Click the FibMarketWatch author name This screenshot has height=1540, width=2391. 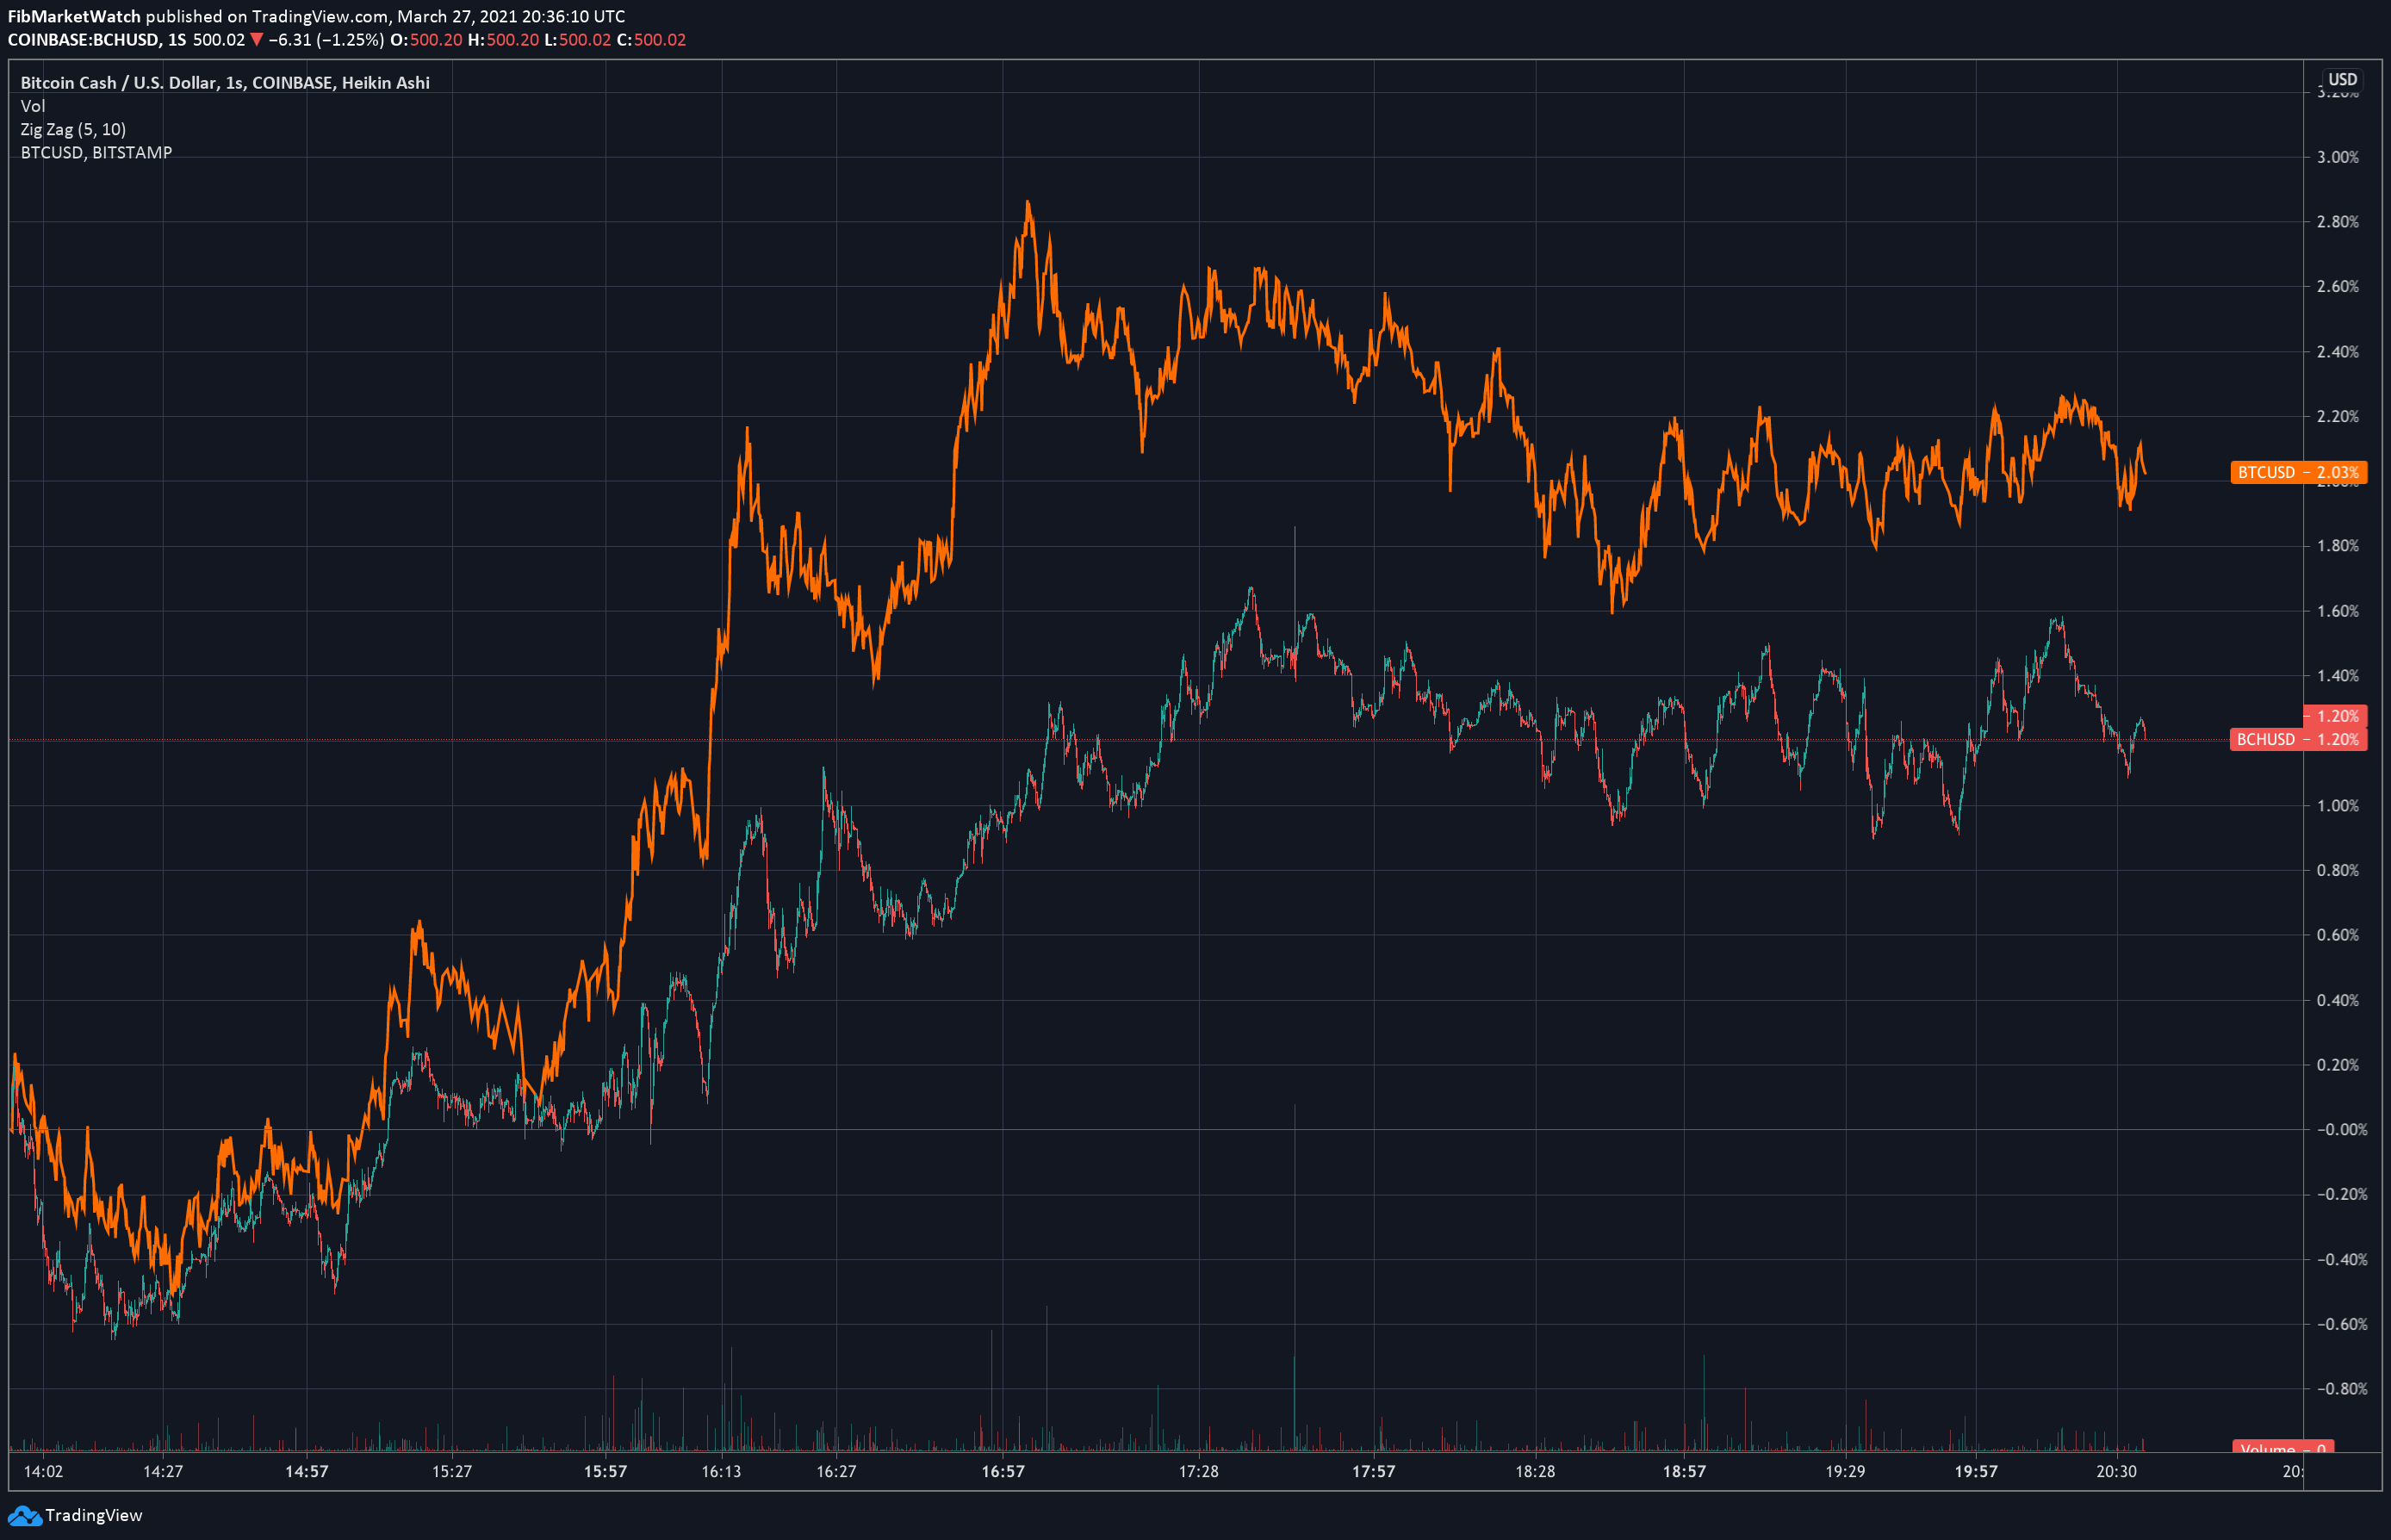(74, 16)
